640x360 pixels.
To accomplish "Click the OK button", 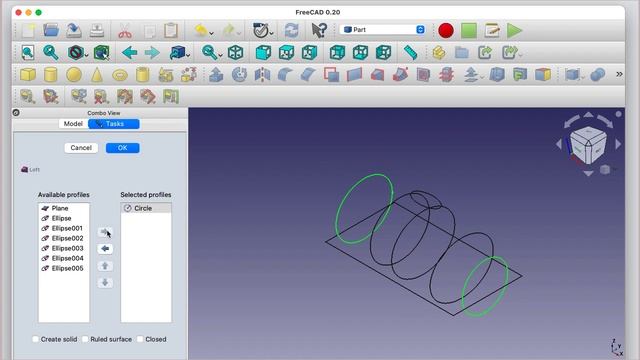I will click(x=122, y=148).
